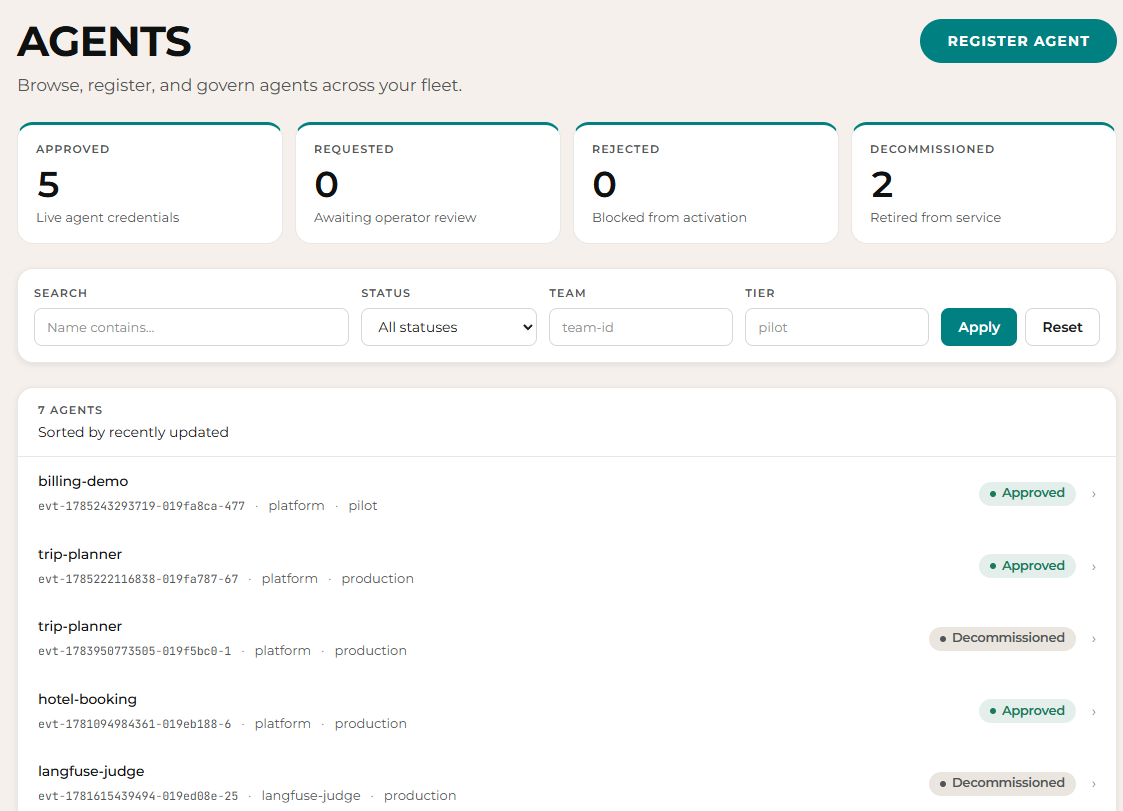This screenshot has height=811, width=1123.
Task: Expand the billing-demo row chevron
Action: pos(1094,494)
